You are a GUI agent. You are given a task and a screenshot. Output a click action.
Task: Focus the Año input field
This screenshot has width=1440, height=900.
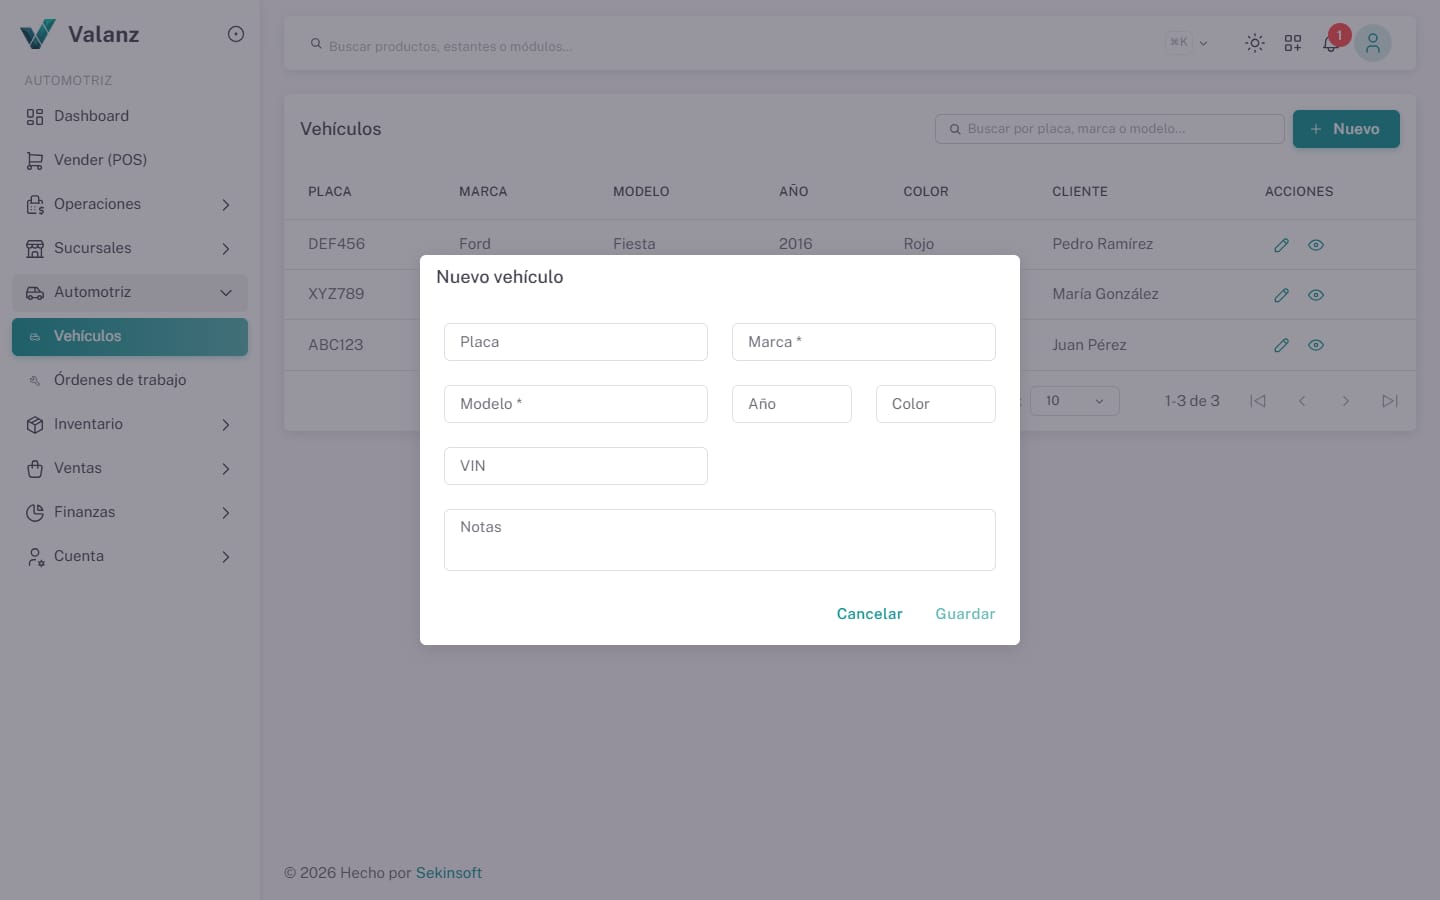[792, 404]
